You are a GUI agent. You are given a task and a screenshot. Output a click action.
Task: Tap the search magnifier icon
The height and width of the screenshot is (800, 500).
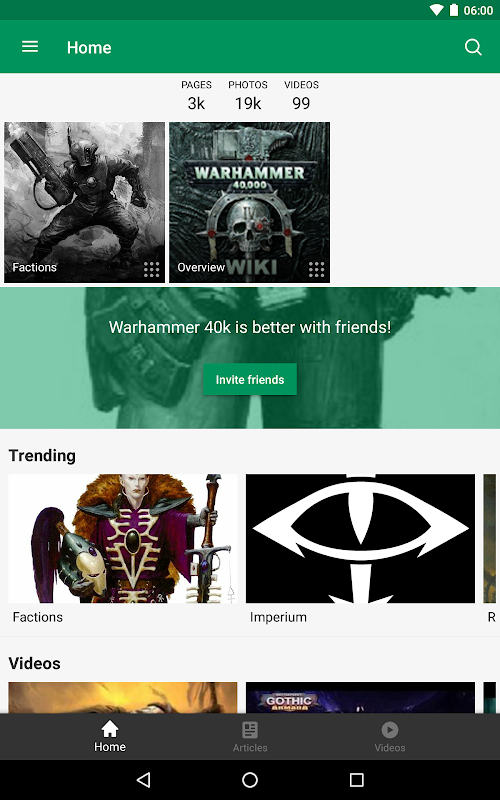pyautogui.click(x=473, y=47)
